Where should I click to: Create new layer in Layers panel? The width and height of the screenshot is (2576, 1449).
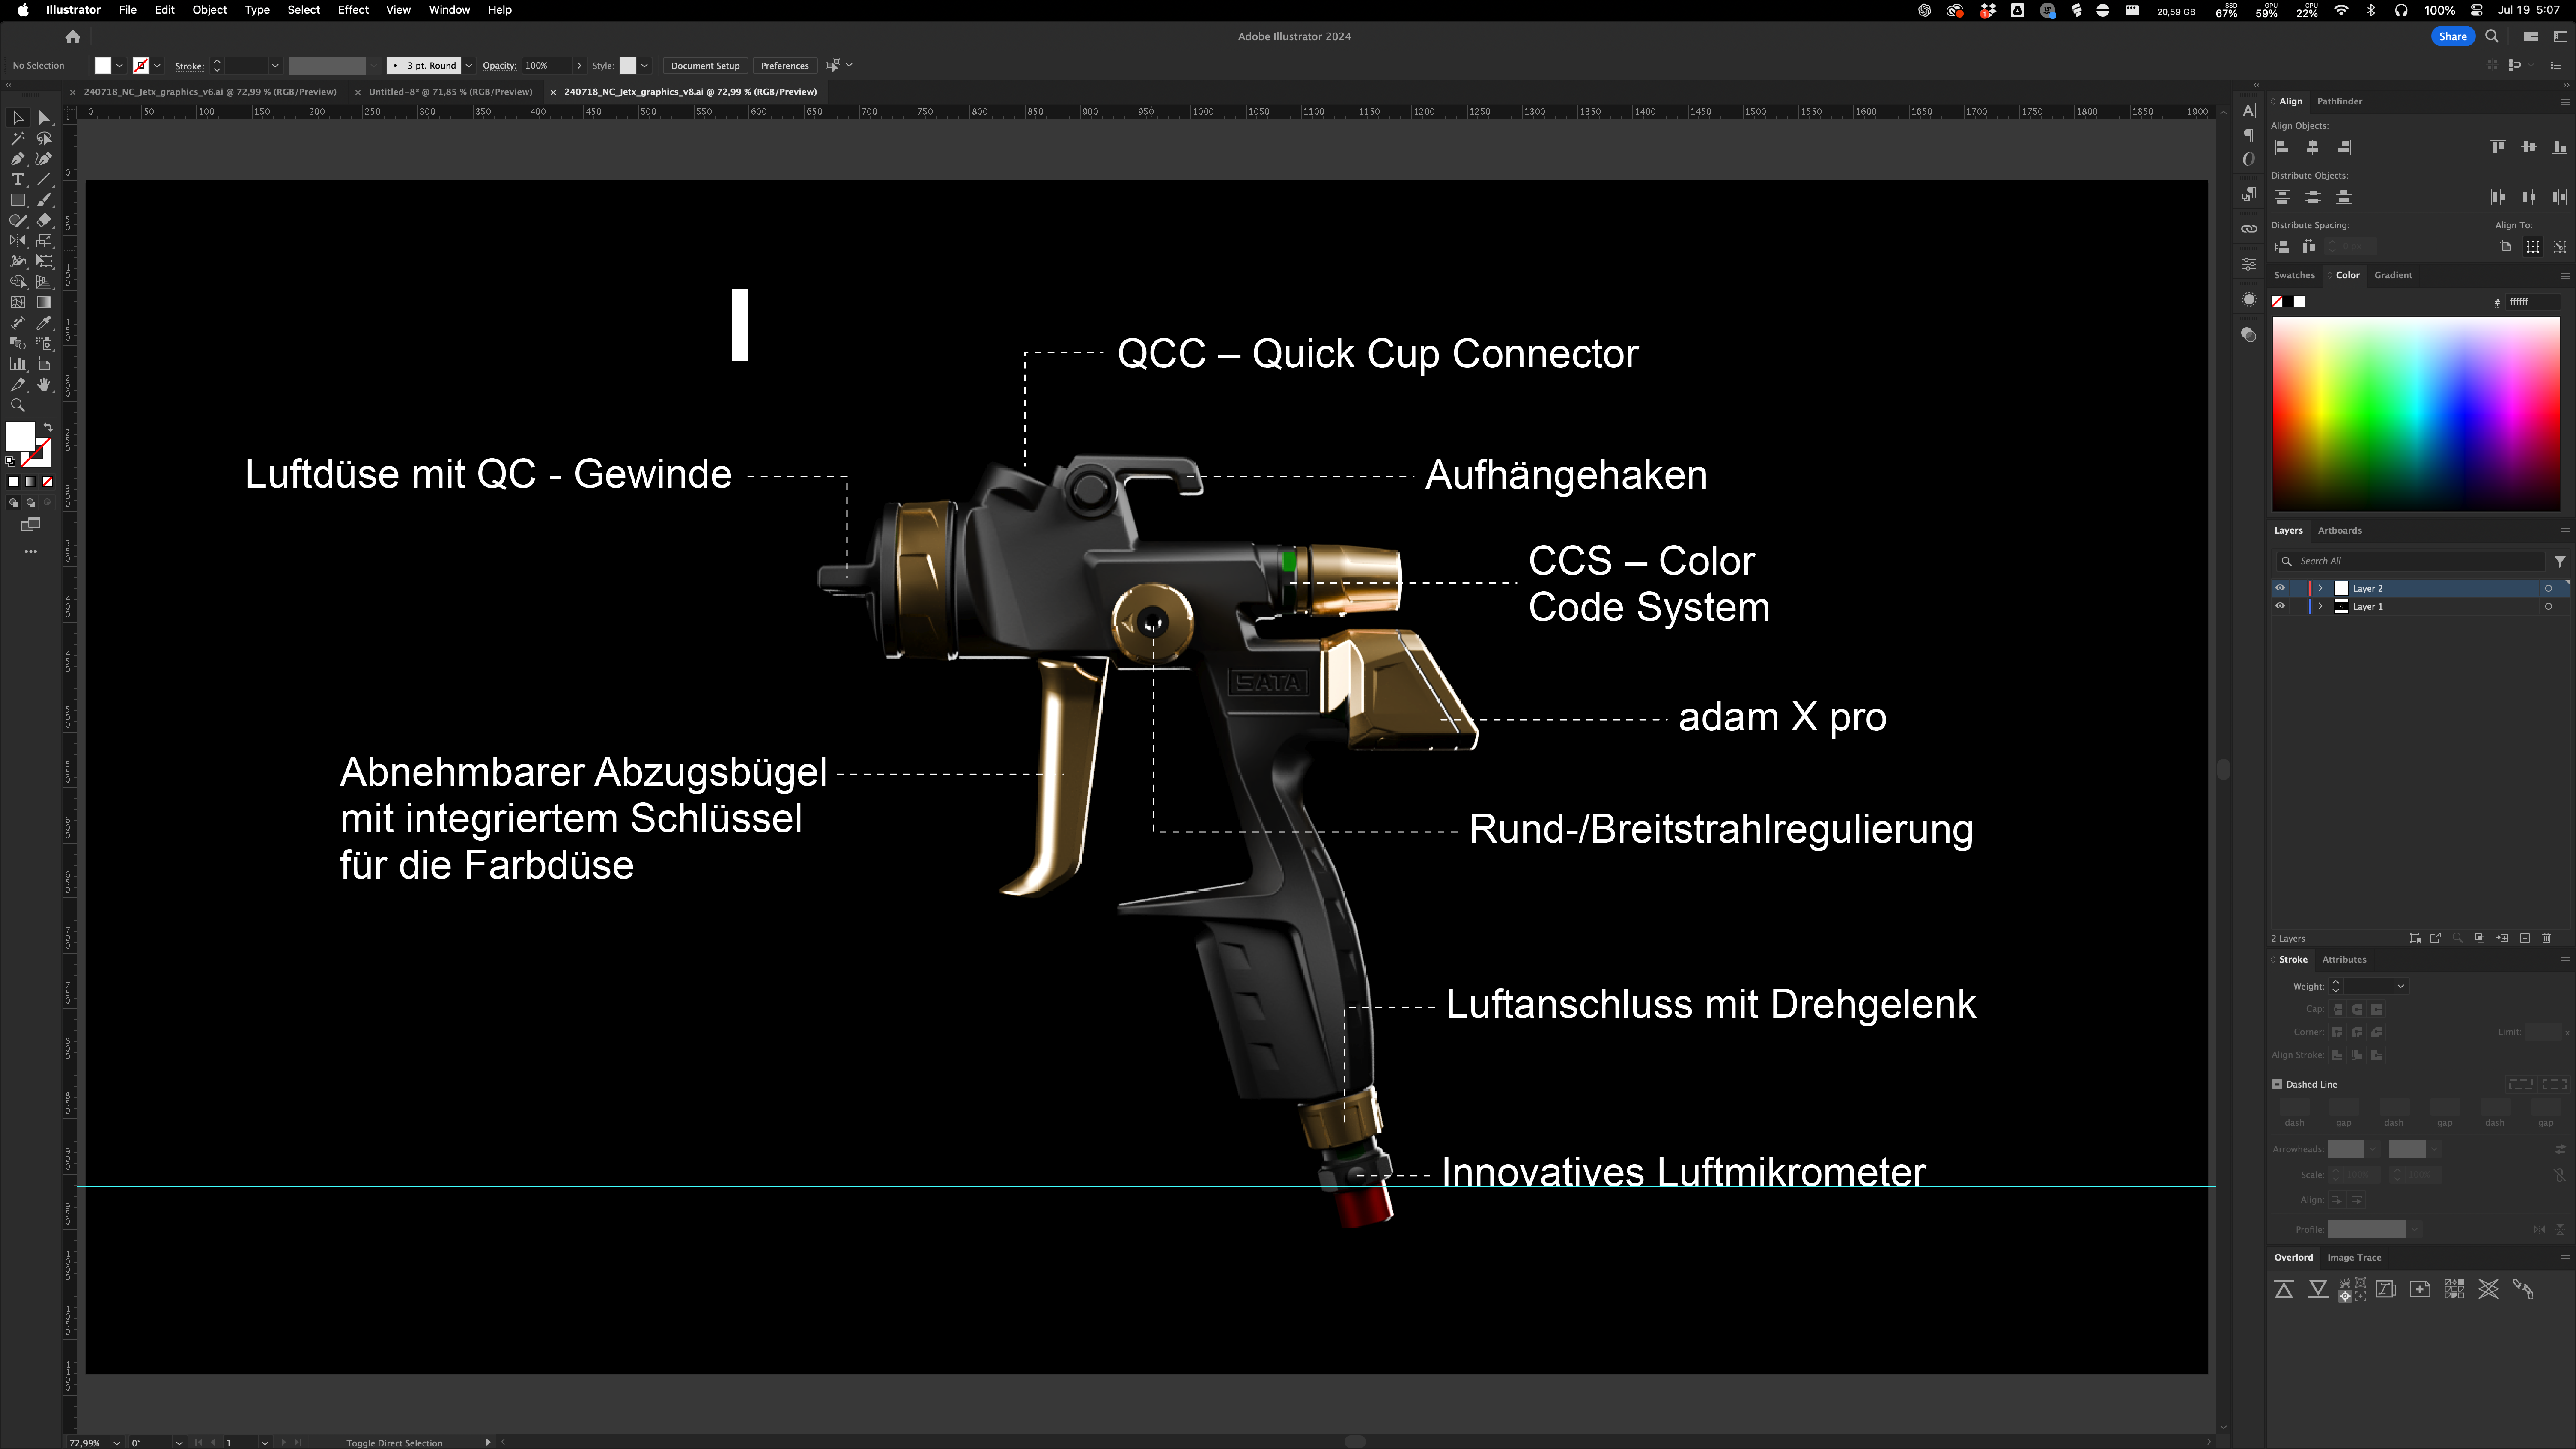pyautogui.click(x=2525, y=938)
